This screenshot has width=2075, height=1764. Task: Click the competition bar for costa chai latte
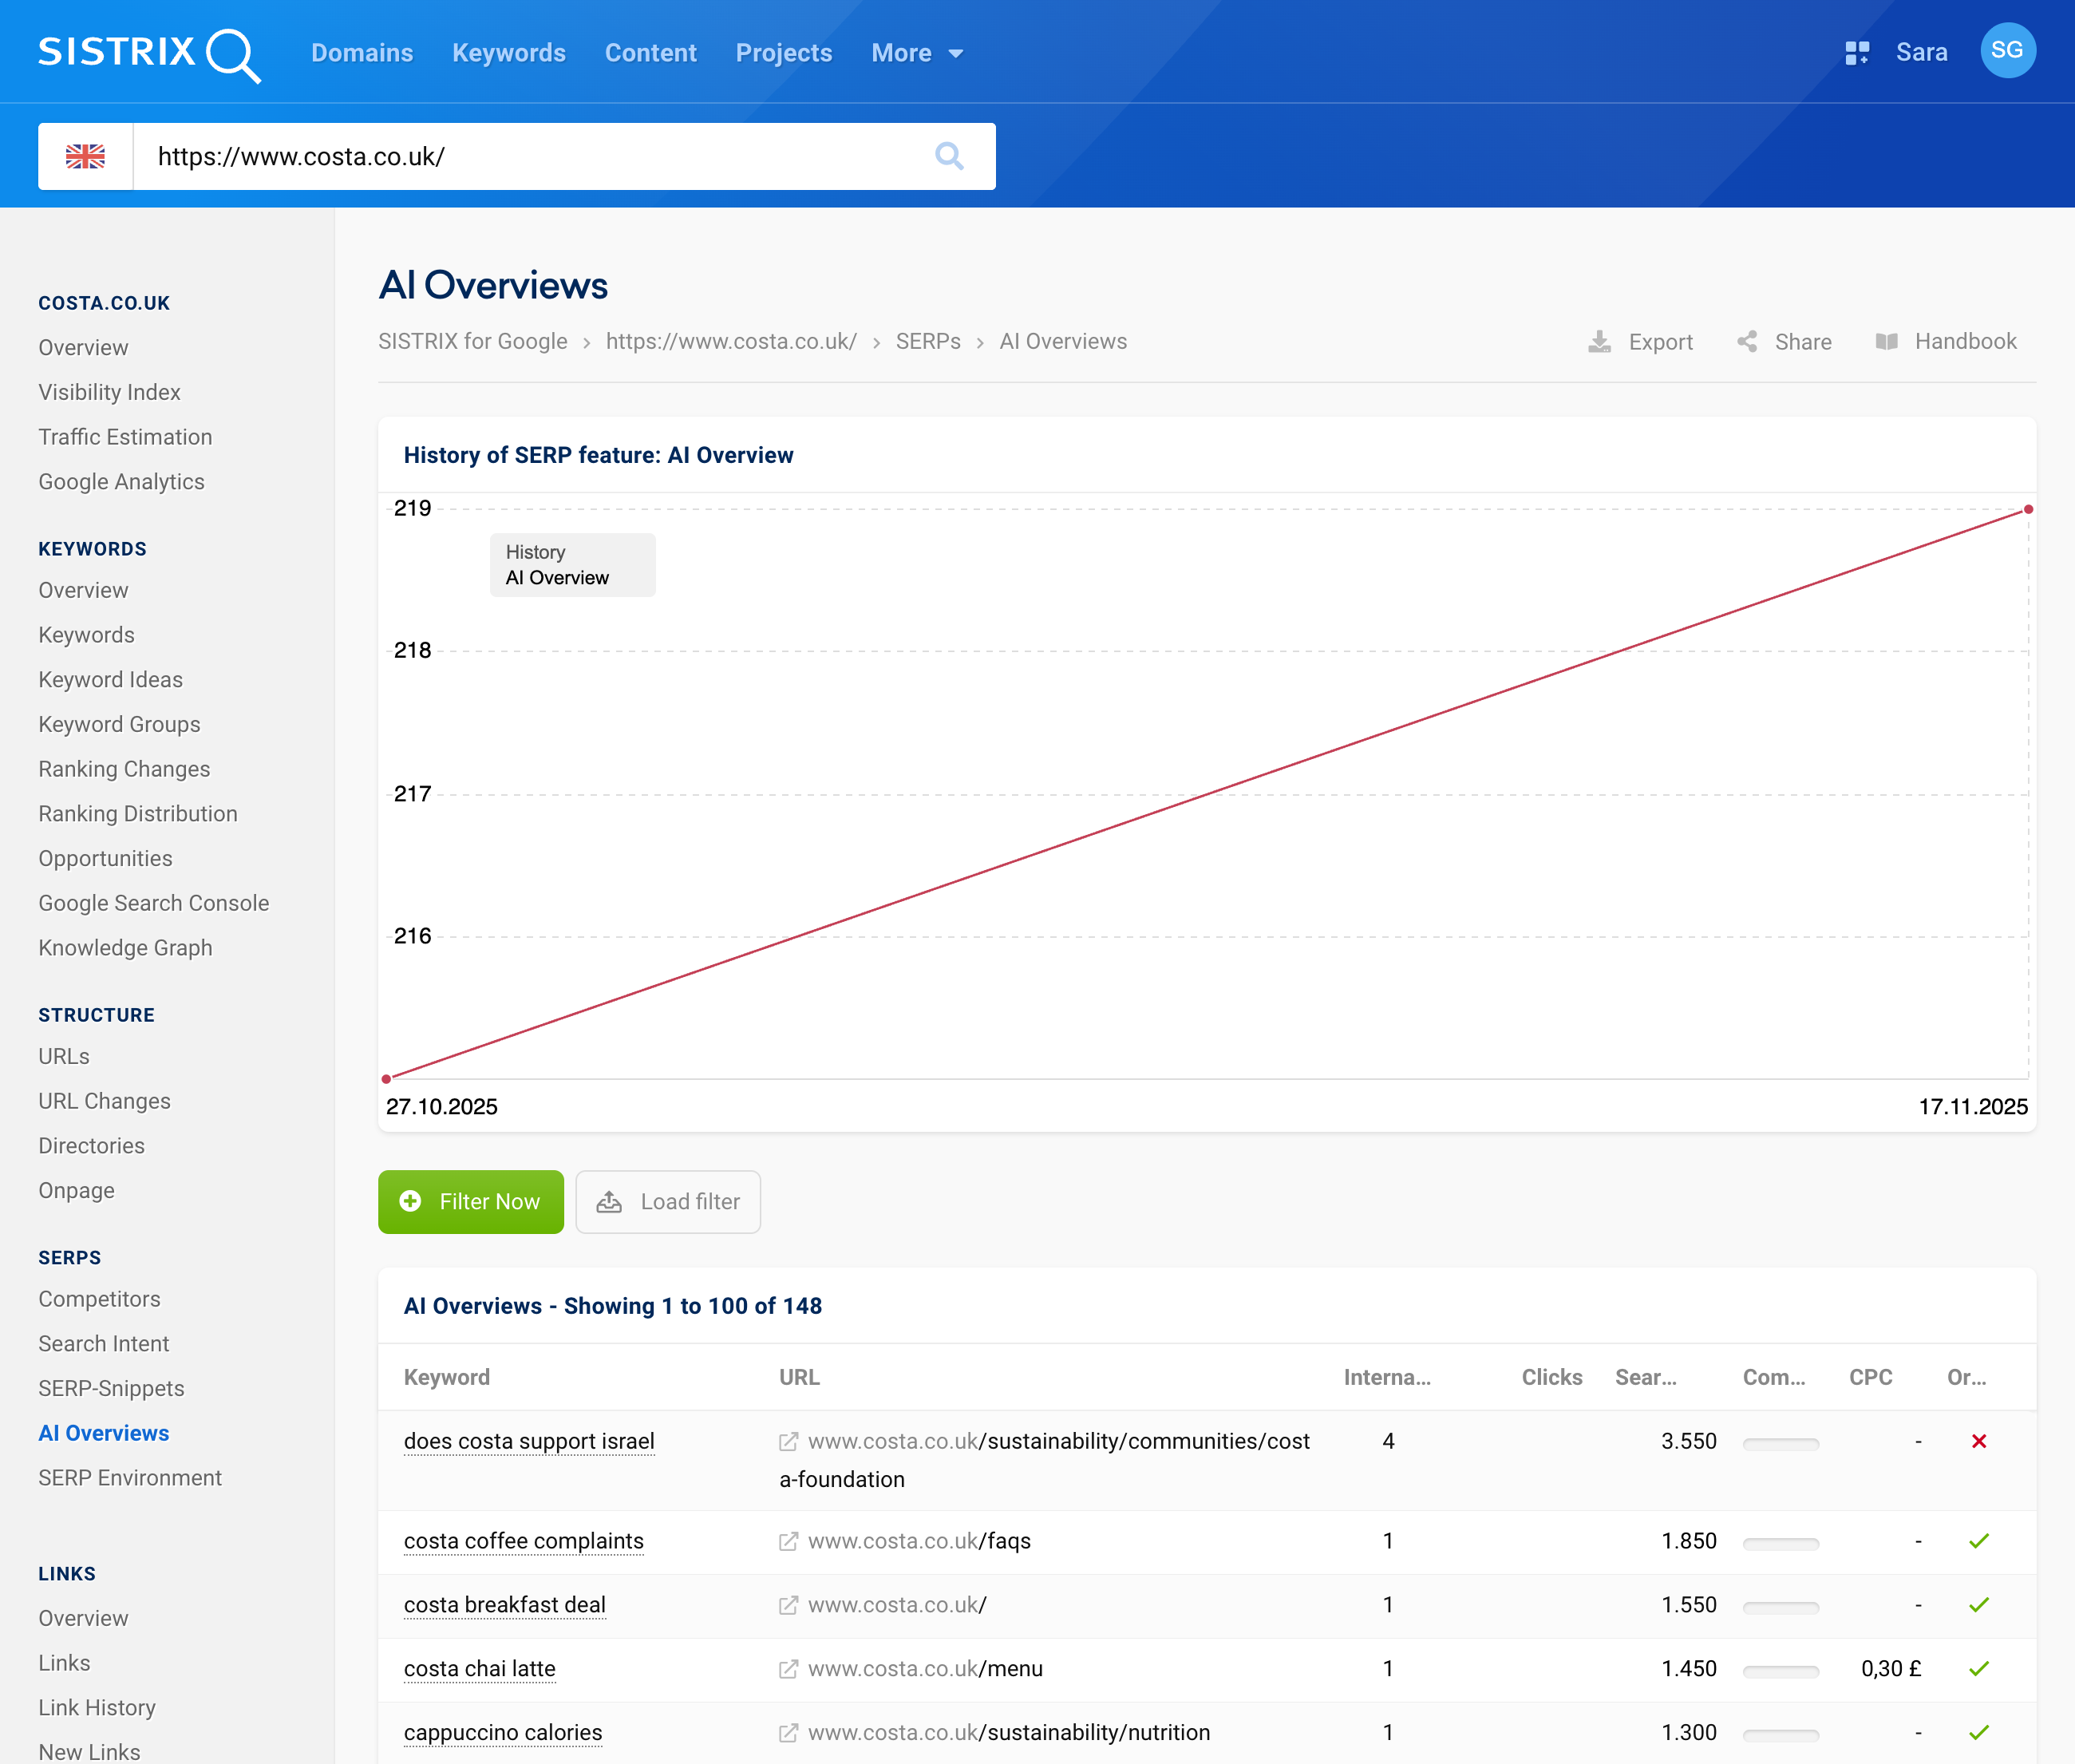(x=1780, y=1668)
